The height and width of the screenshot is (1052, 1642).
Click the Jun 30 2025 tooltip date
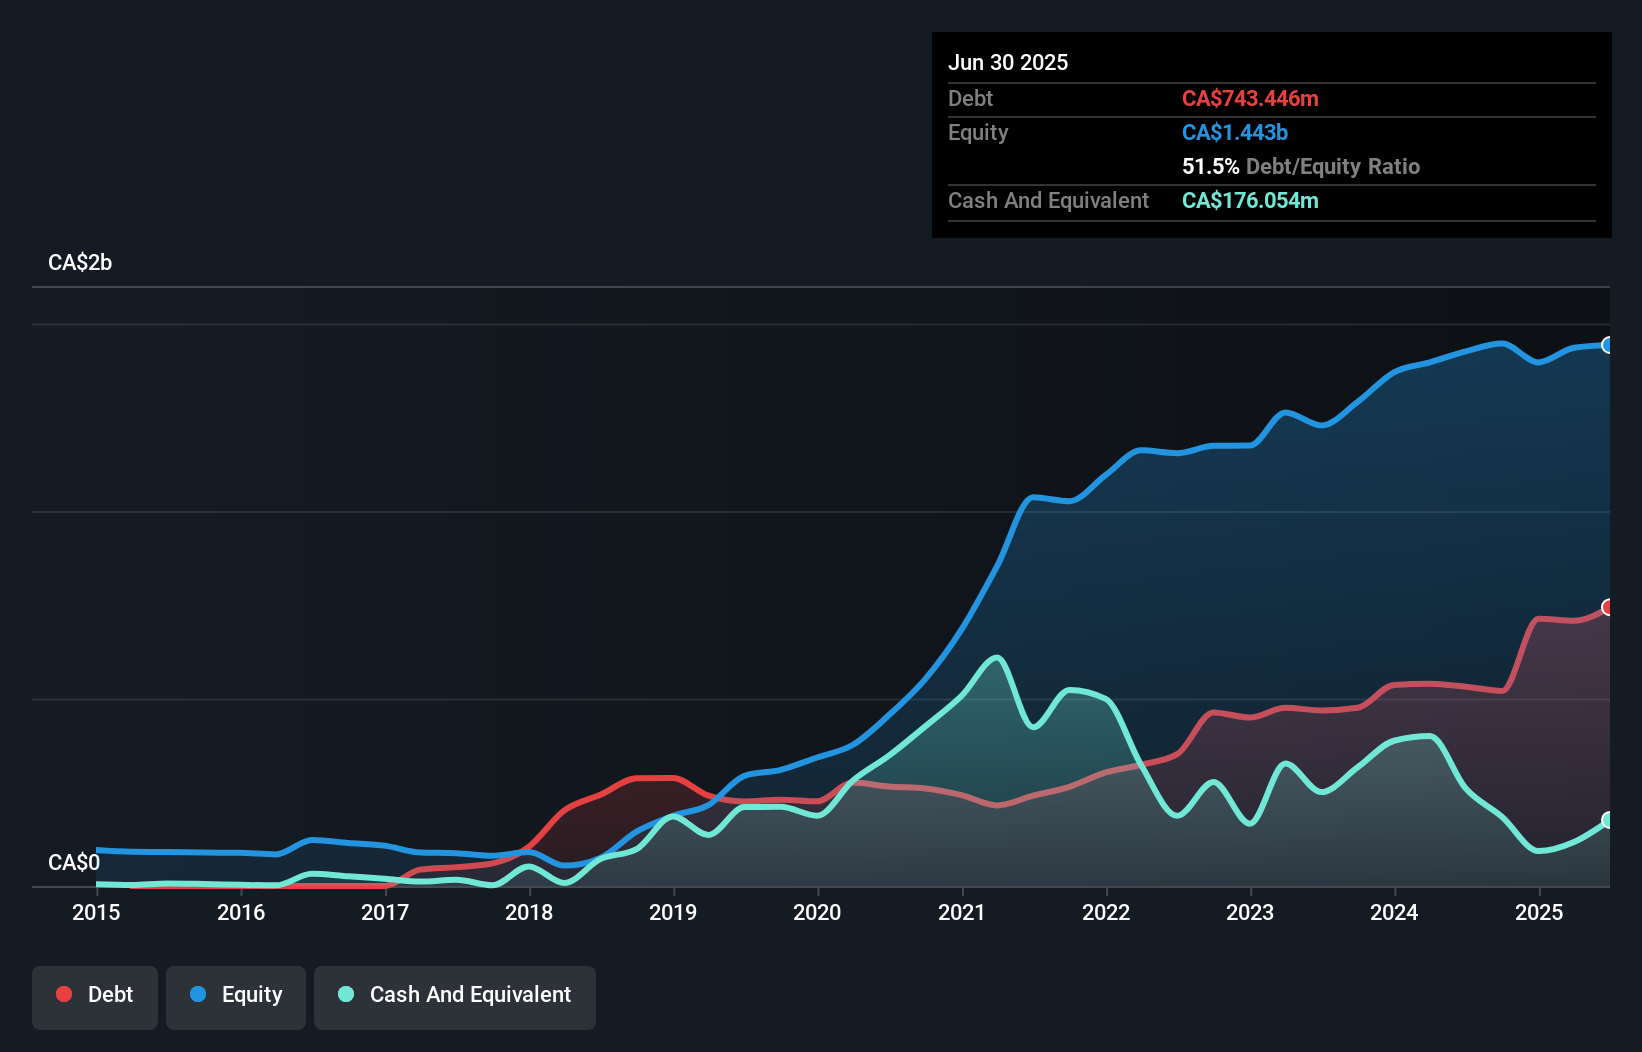1008,62
